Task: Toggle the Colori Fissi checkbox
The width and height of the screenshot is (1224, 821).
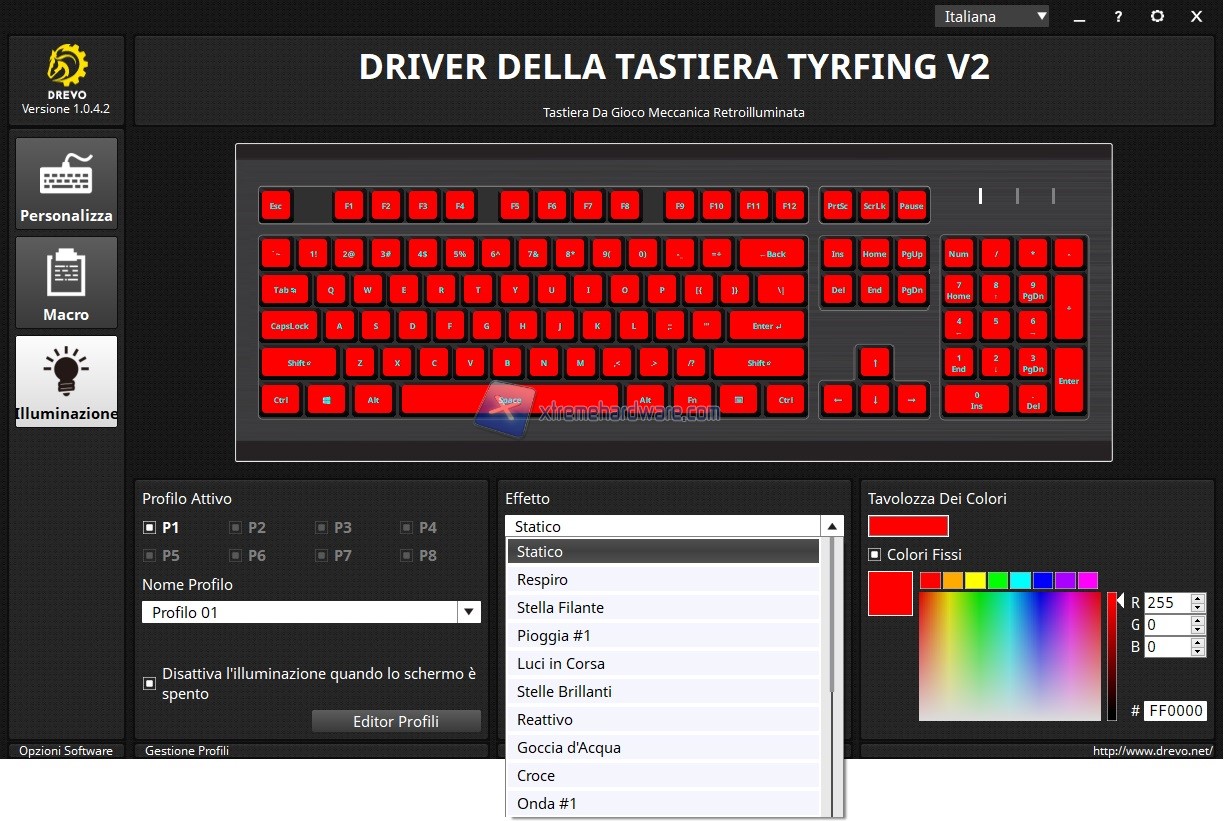Action: [x=875, y=554]
